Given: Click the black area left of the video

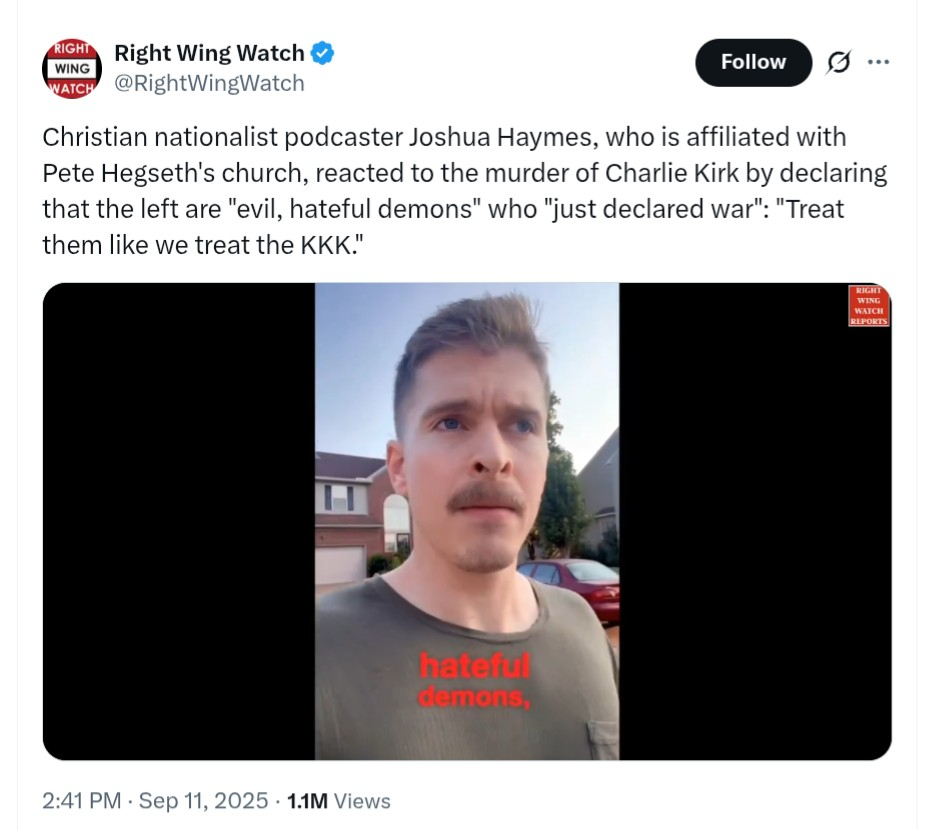Looking at the screenshot, I should coord(179,521).
